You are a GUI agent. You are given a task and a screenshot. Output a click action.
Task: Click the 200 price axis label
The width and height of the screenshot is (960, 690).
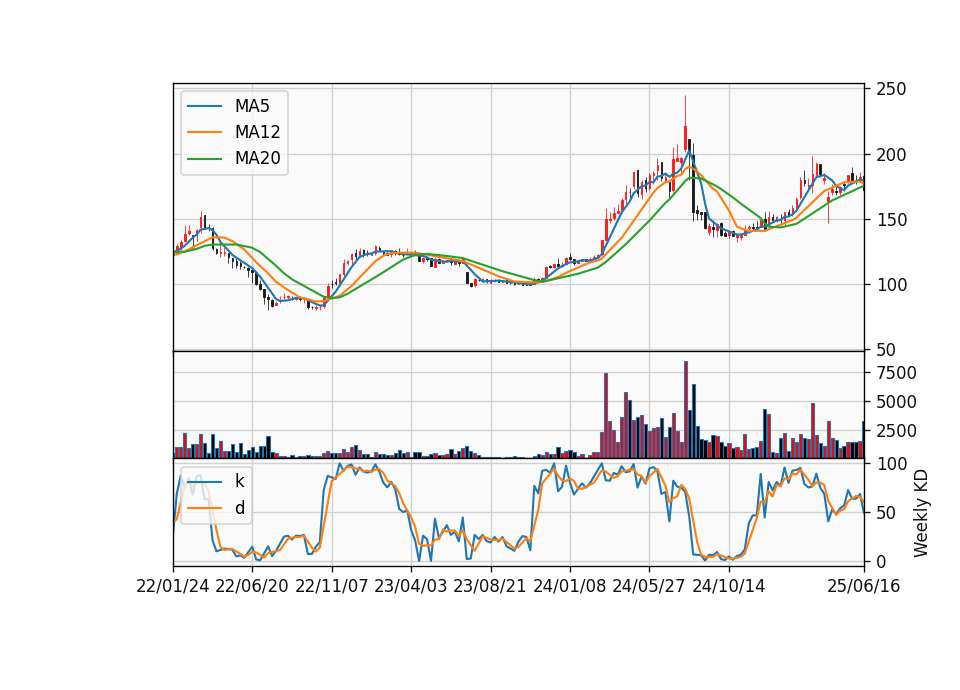891,155
